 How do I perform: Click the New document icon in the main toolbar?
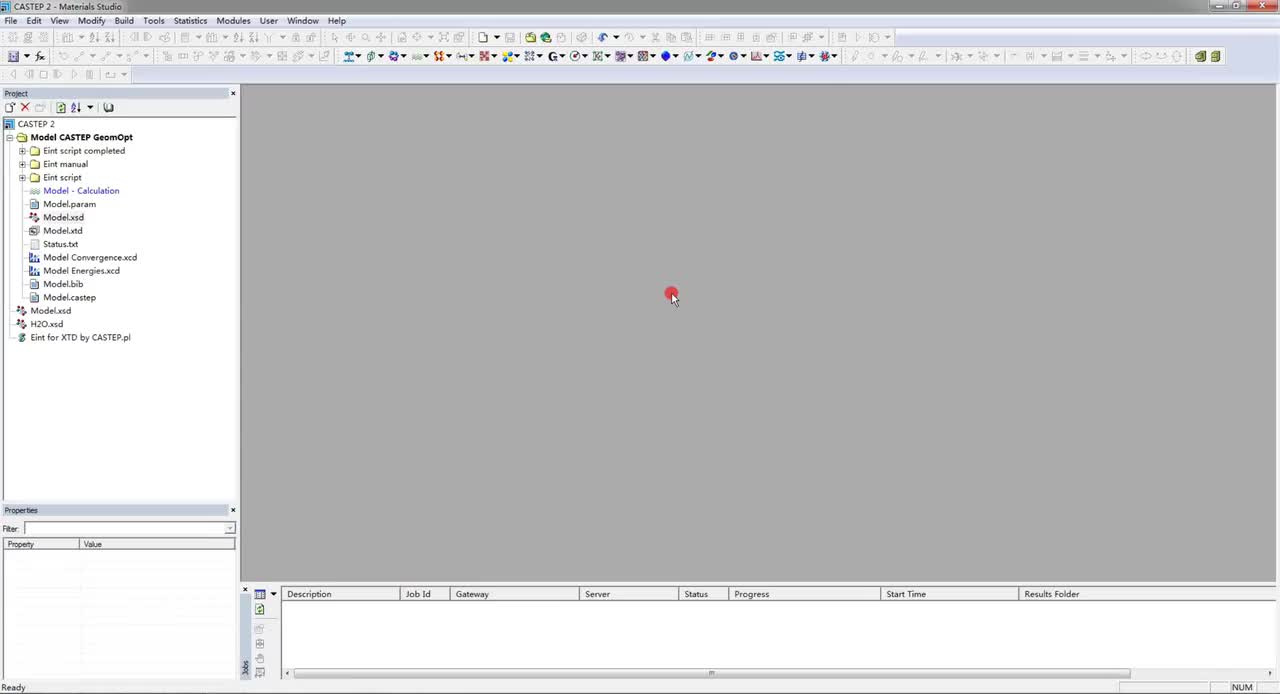pos(482,37)
